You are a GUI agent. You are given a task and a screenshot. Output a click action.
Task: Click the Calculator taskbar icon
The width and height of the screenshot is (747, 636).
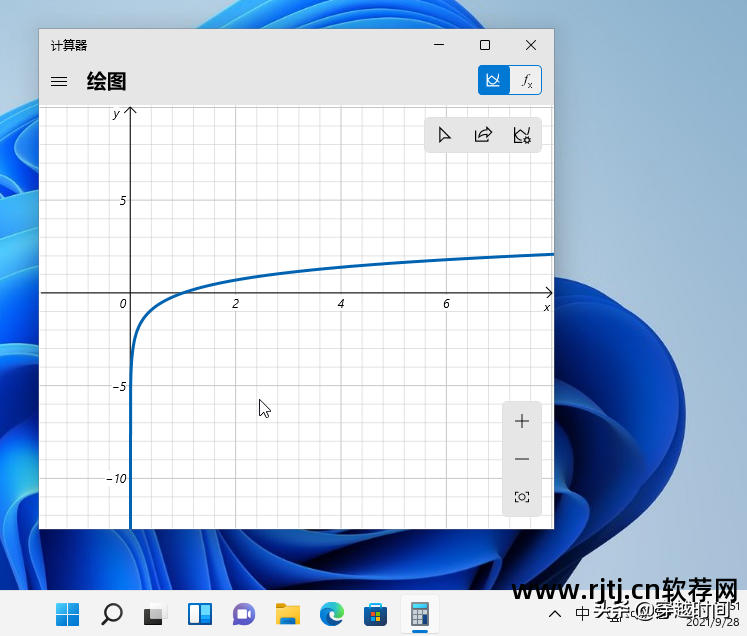[x=420, y=614]
